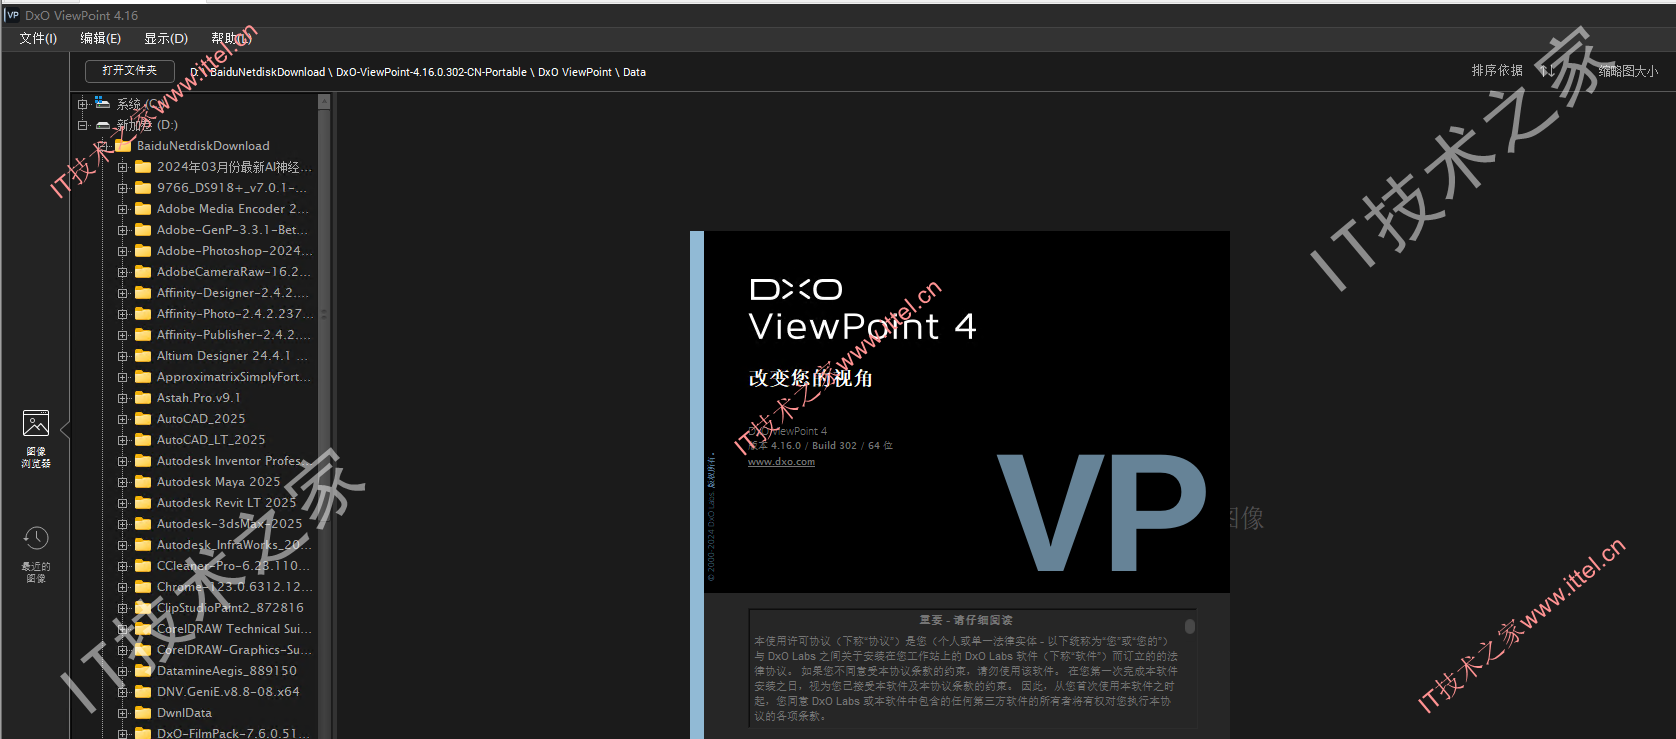Click the DxO ViewPoint window title icon
The width and height of the screenshot is (1676, 739).
pyautogui.click(x=12, y=15)
